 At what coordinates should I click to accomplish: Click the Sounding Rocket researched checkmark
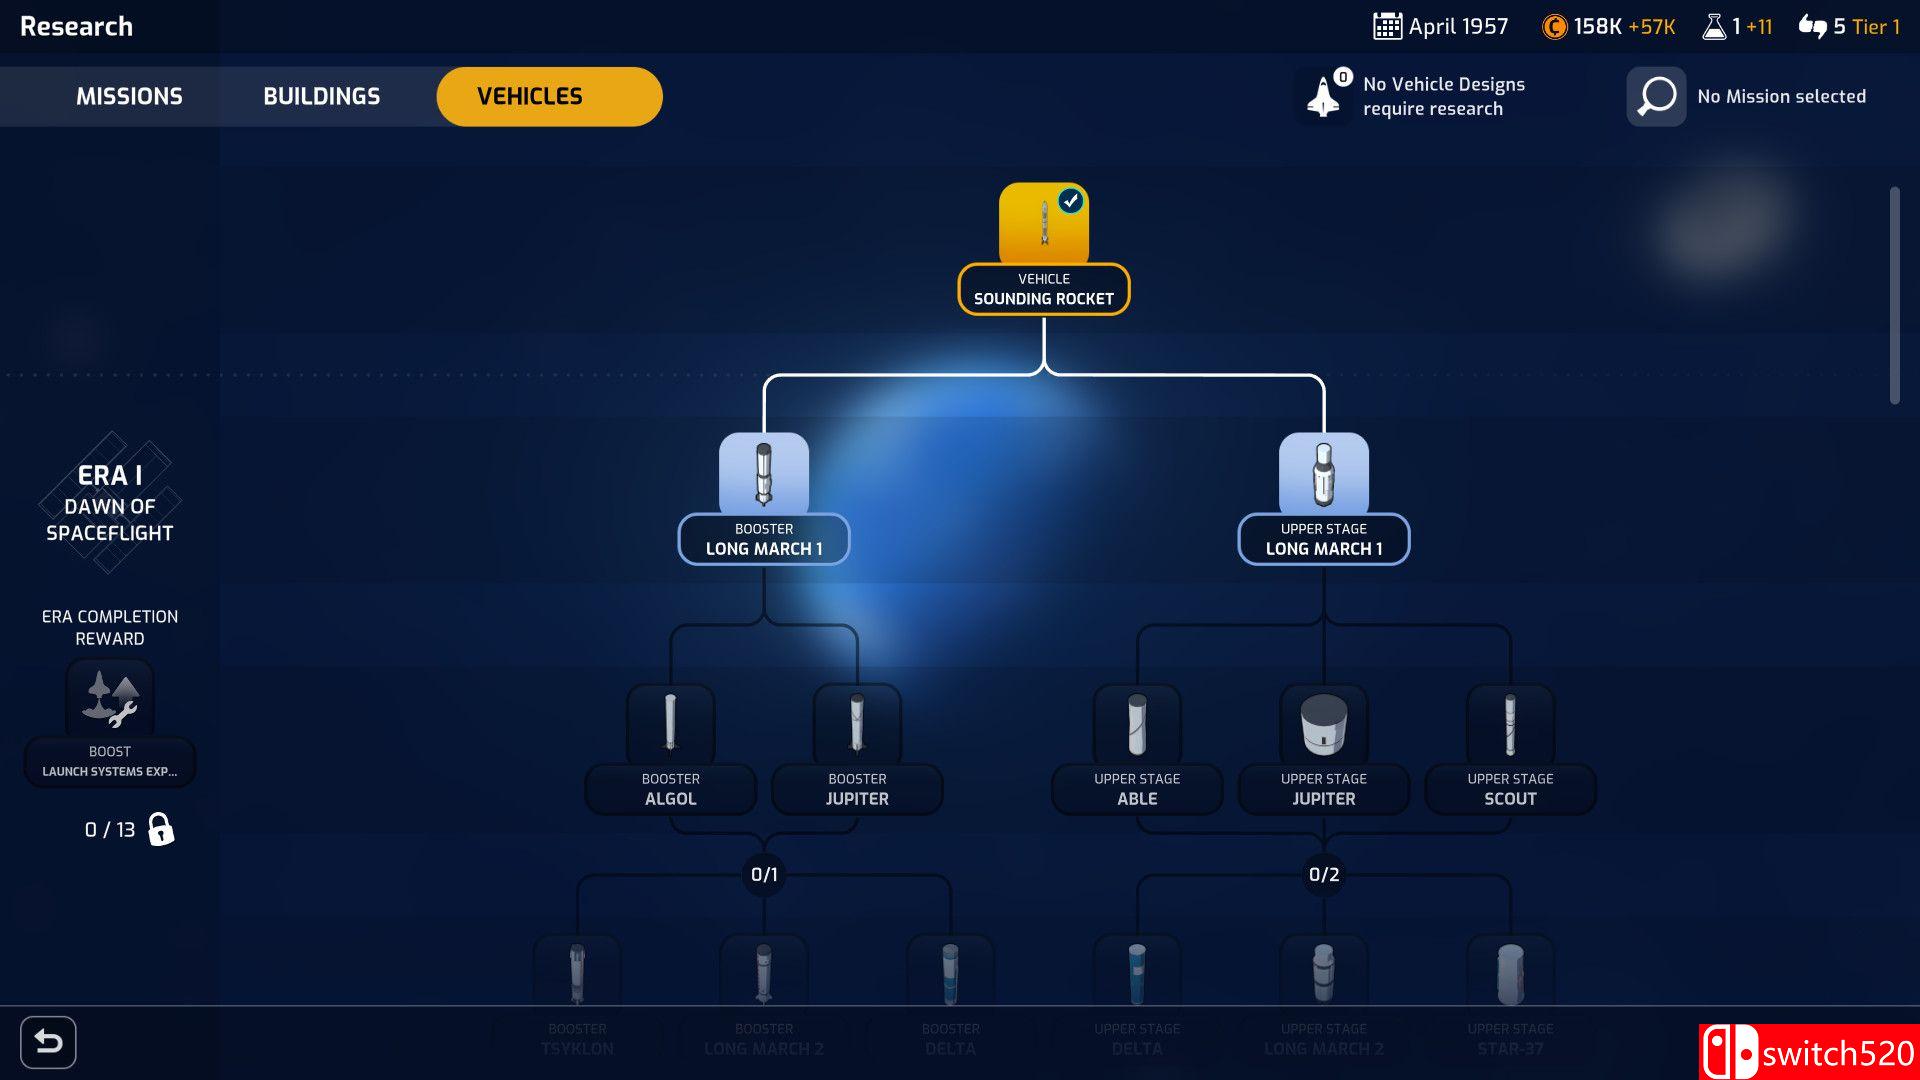[1071, 201]
